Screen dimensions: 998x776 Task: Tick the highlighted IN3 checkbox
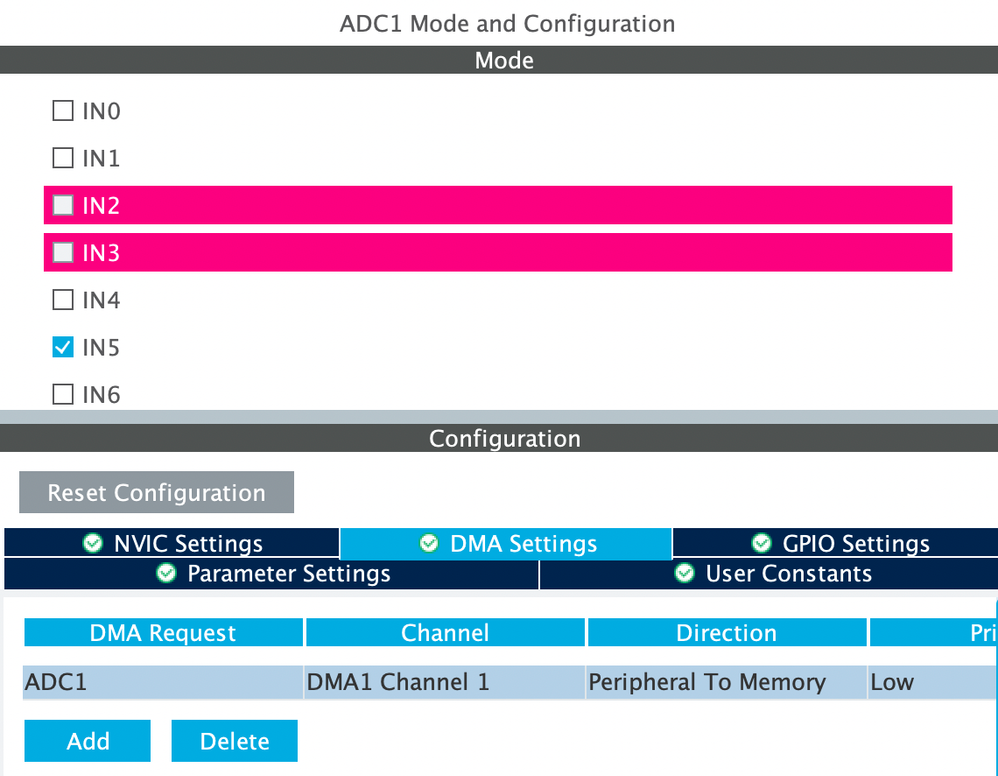[x=63, y=253]
